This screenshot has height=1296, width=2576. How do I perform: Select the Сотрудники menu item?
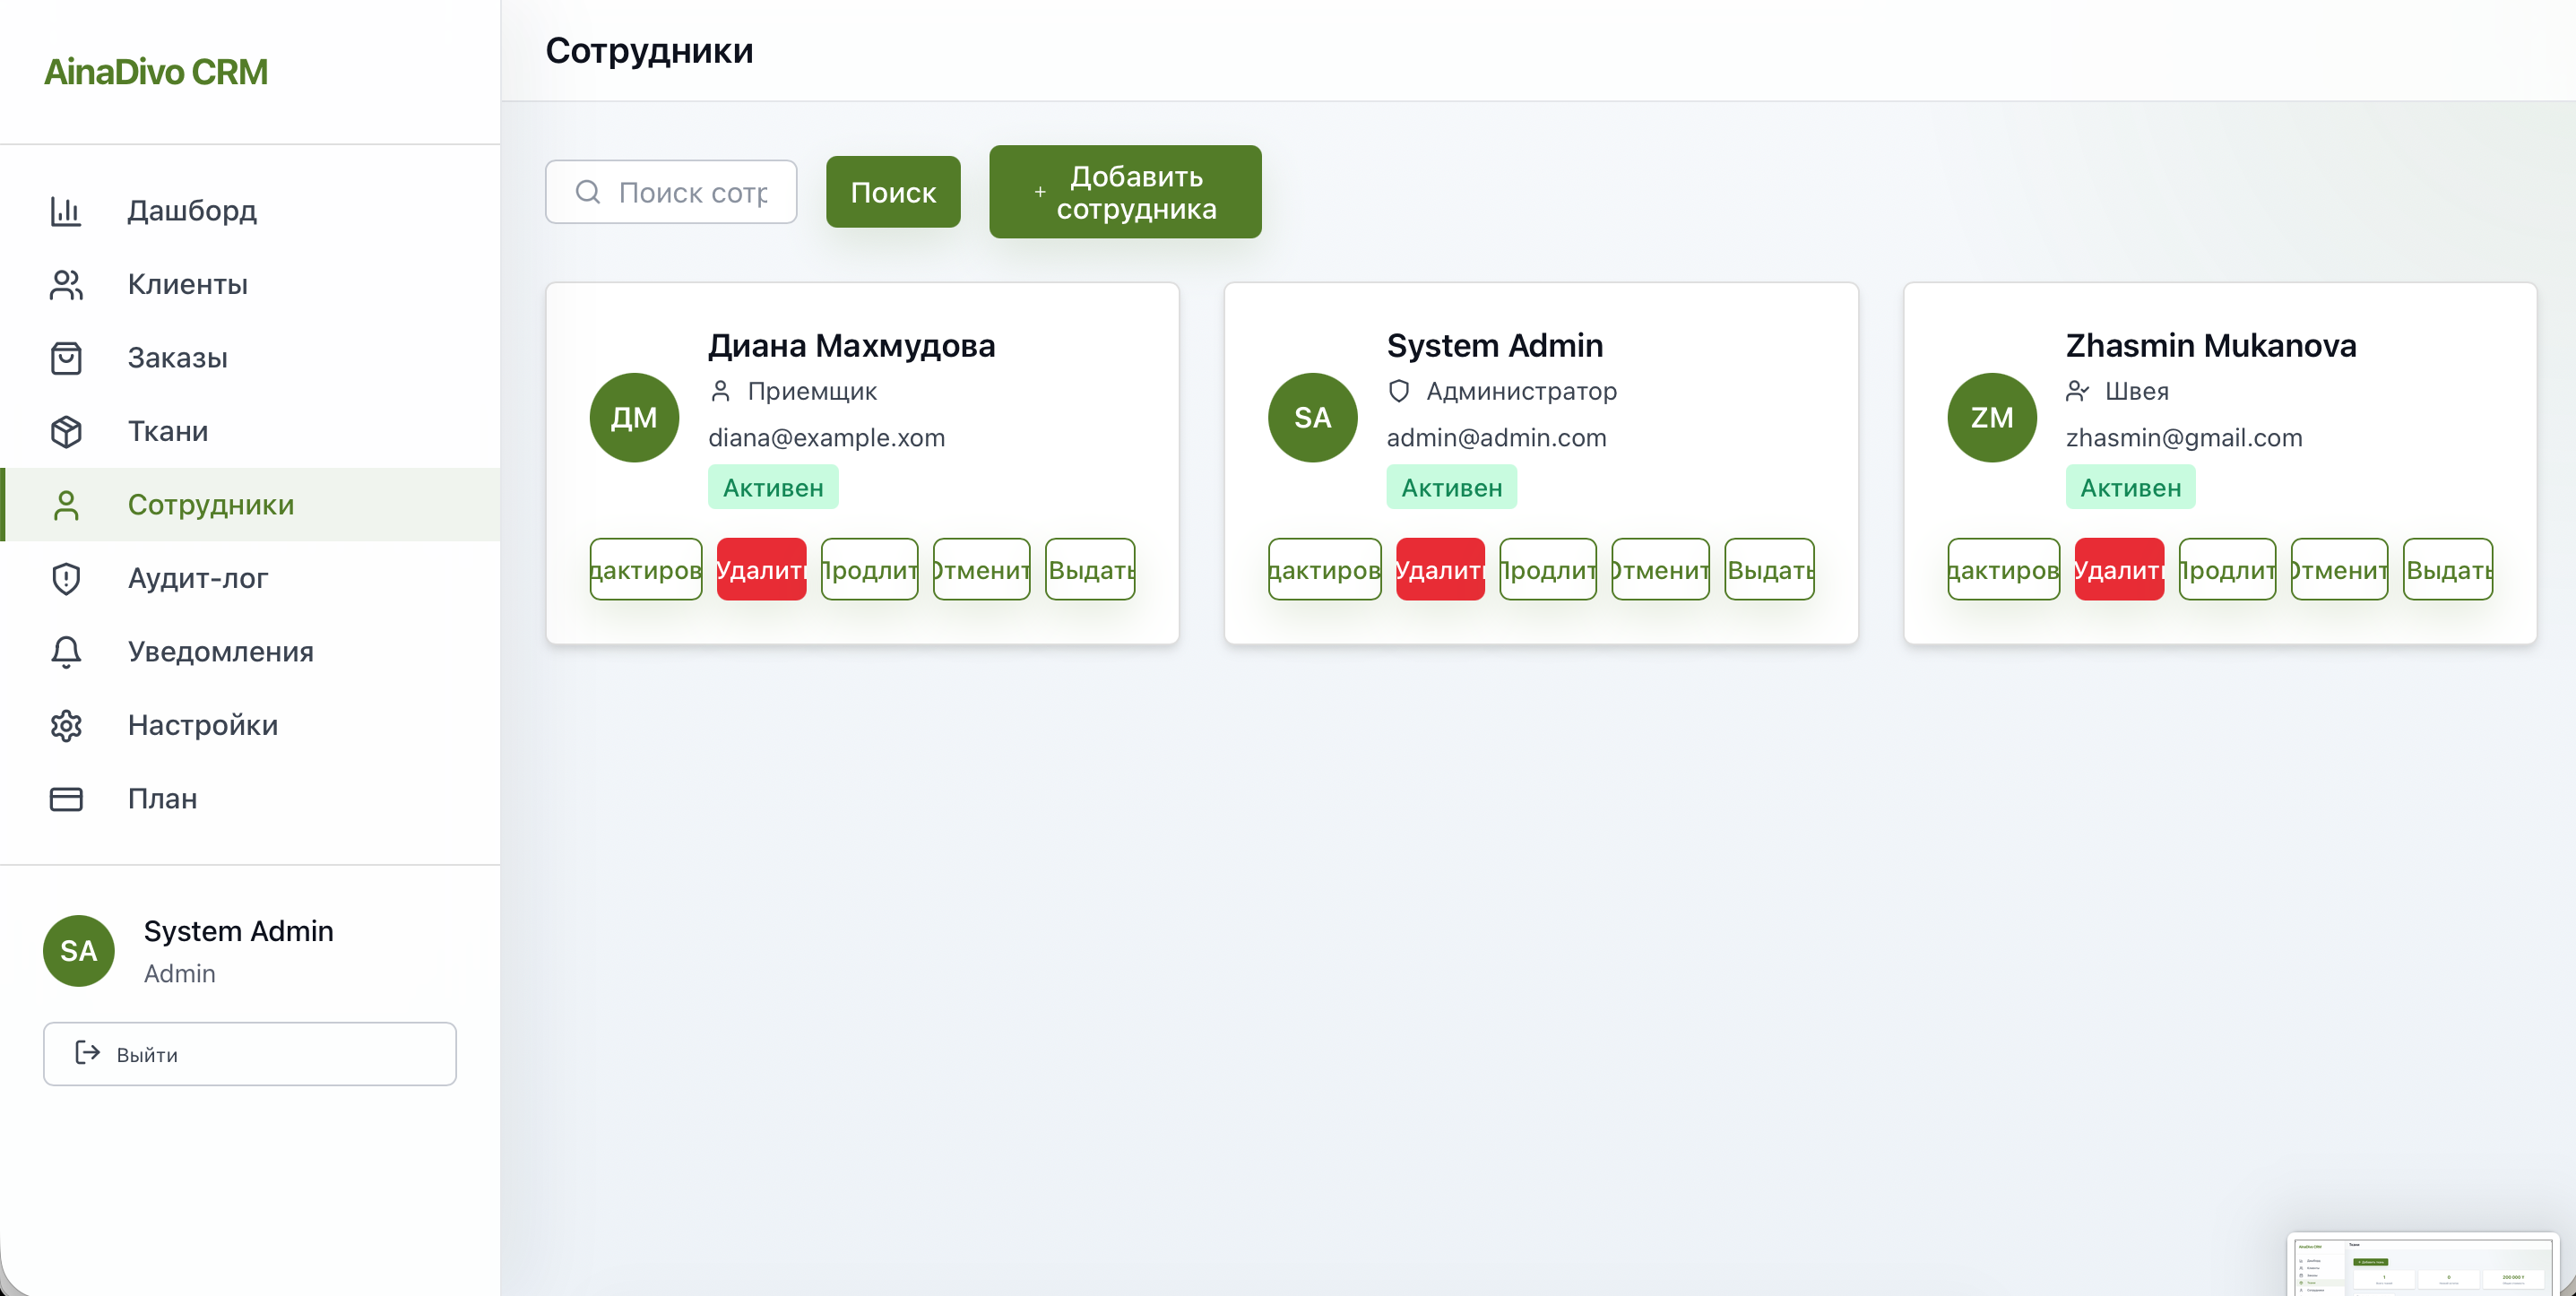coord(250,505)
